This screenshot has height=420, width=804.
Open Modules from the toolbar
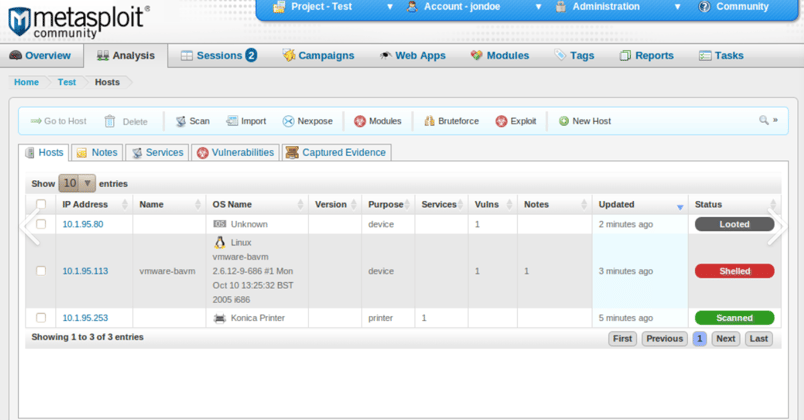pos(360,121)
